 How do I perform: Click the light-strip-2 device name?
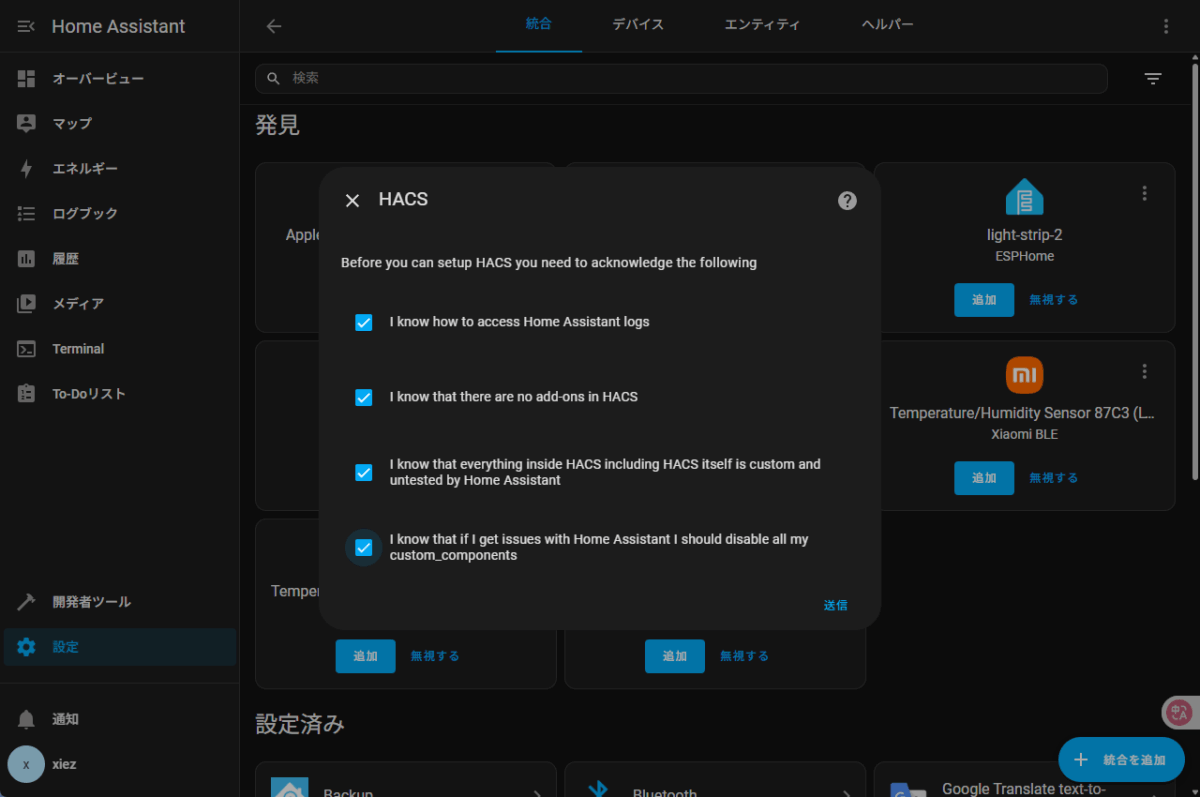1024,235
